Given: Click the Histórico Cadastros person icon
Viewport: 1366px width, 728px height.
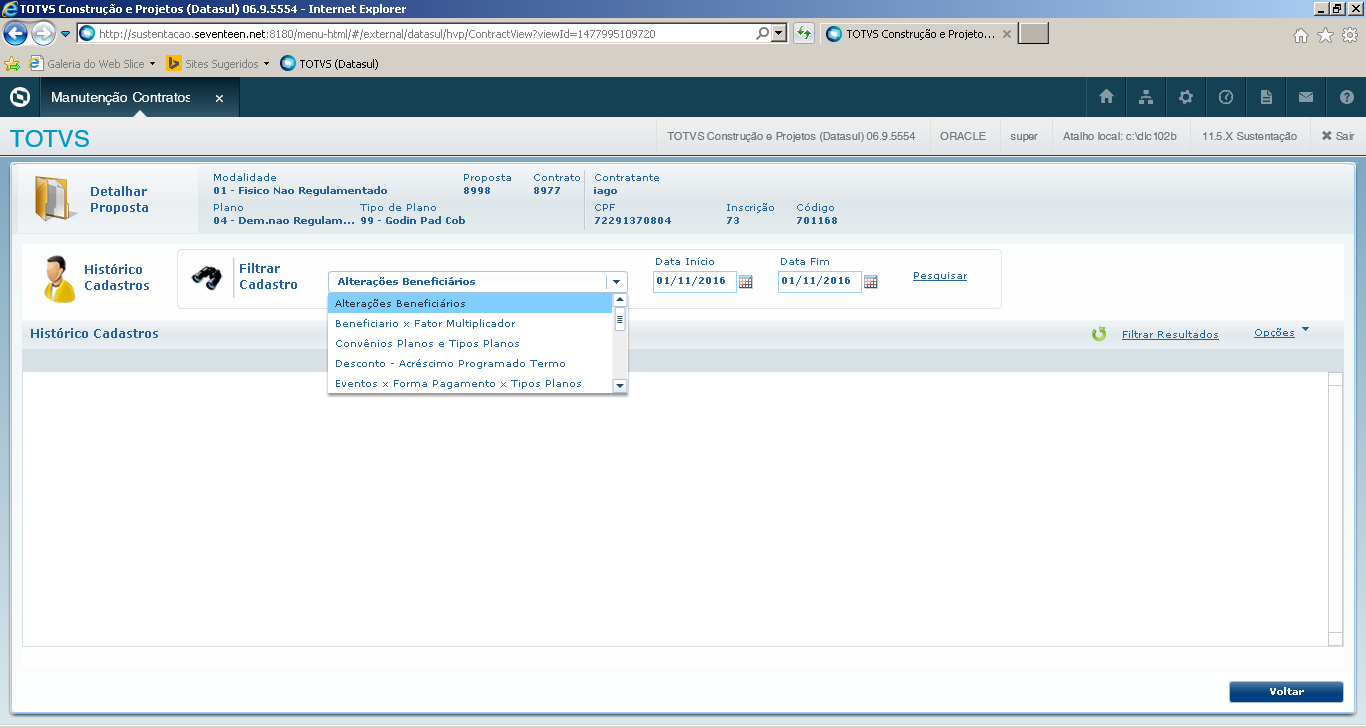Looking at the screenshot, I should tap(58, 278).
